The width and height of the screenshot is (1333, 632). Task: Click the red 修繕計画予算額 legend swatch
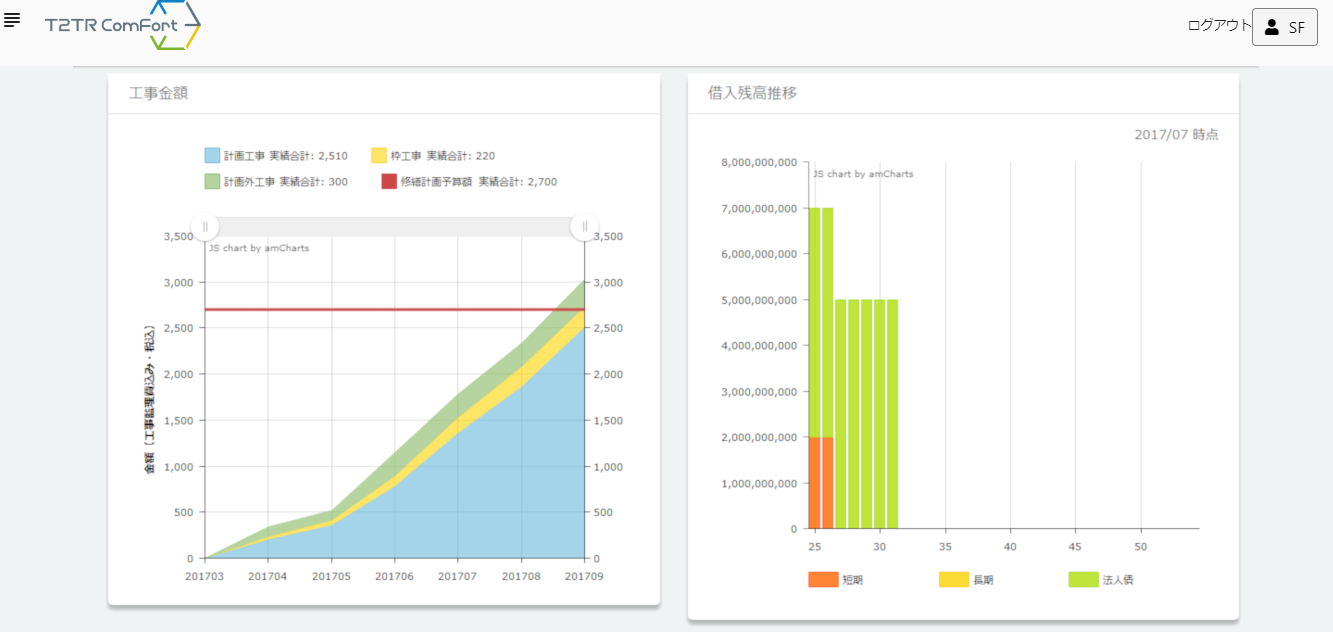[389, 181]
